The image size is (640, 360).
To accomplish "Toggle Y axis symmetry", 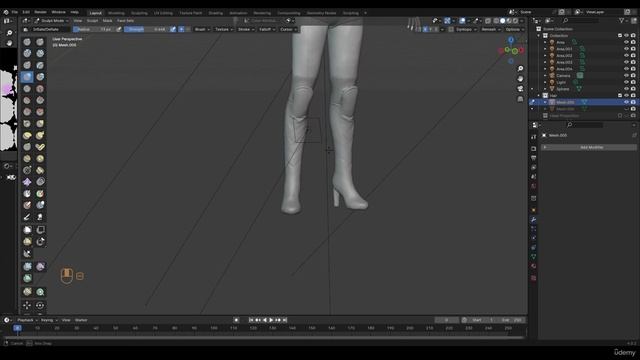I will pyautogui.click(x=431, y=29).
